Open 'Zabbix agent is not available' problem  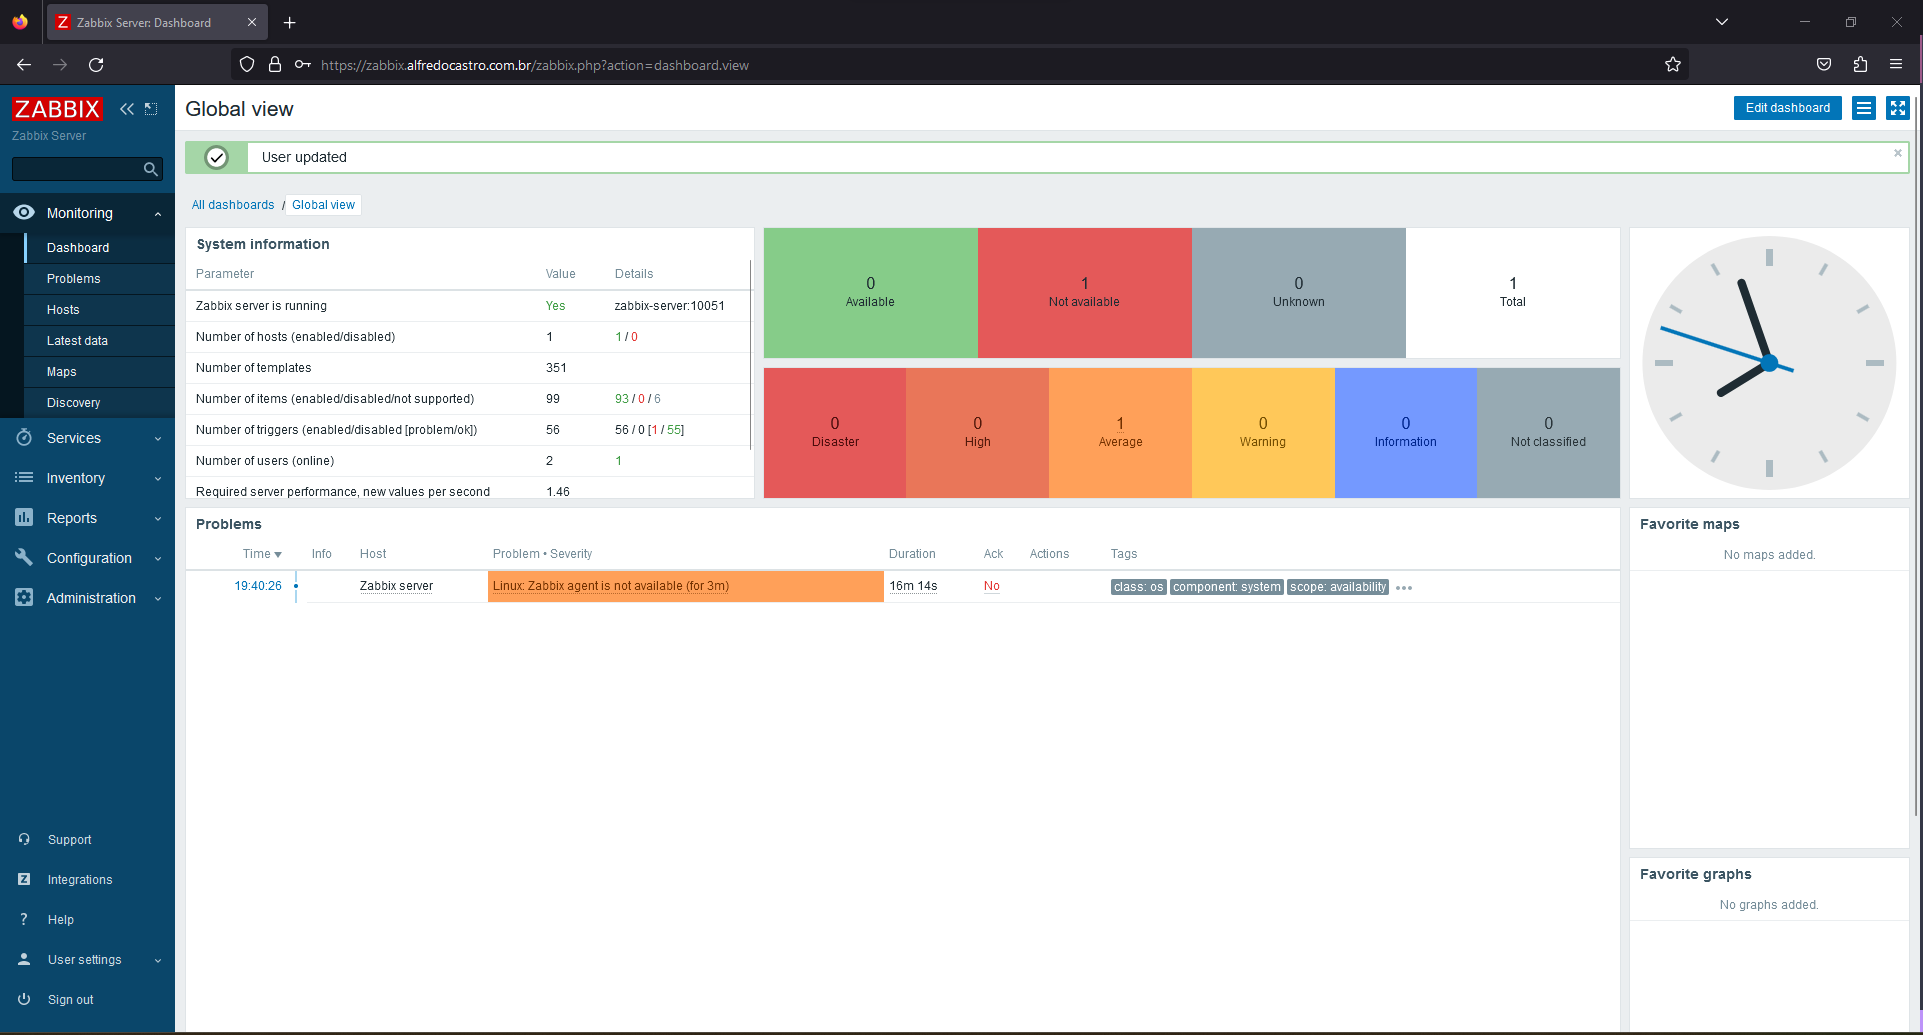(611, 586)
